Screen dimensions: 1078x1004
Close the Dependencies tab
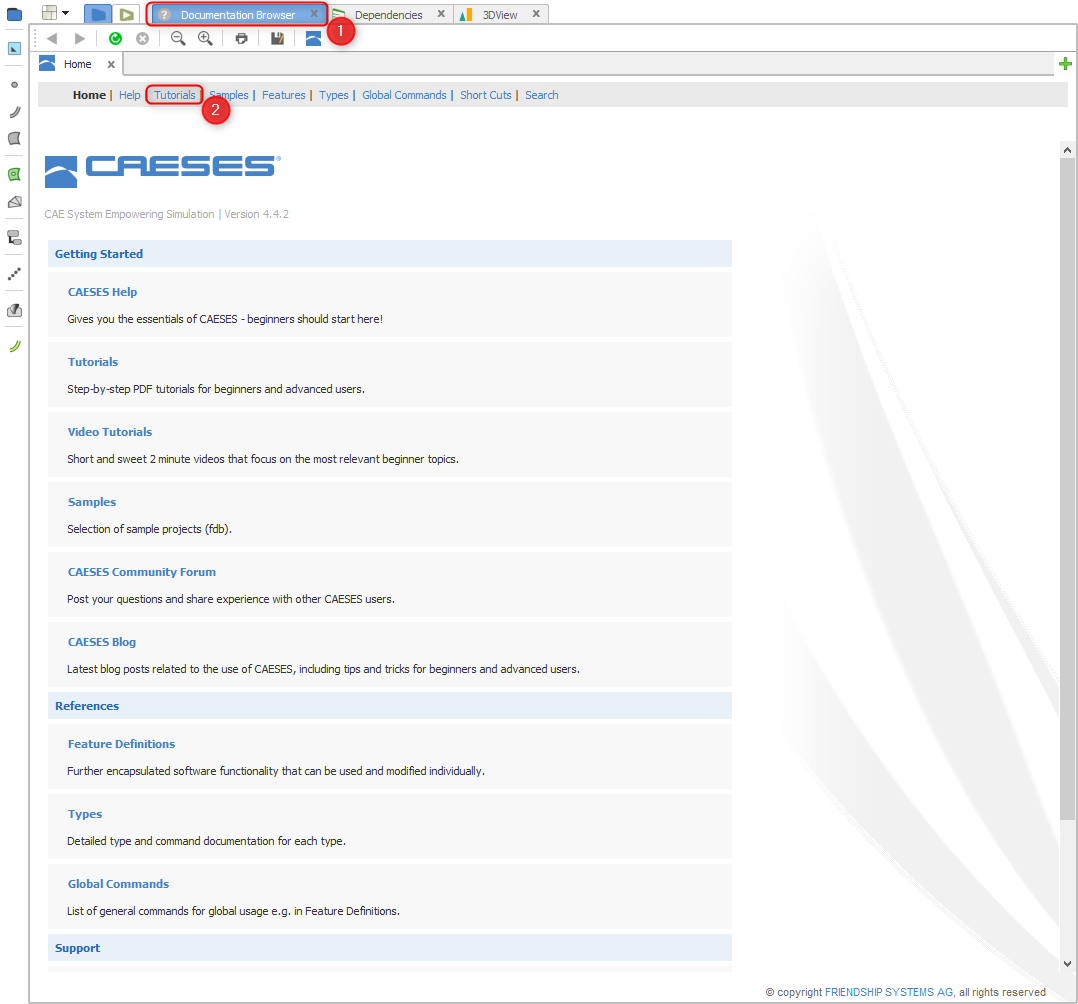pos(441,14)
